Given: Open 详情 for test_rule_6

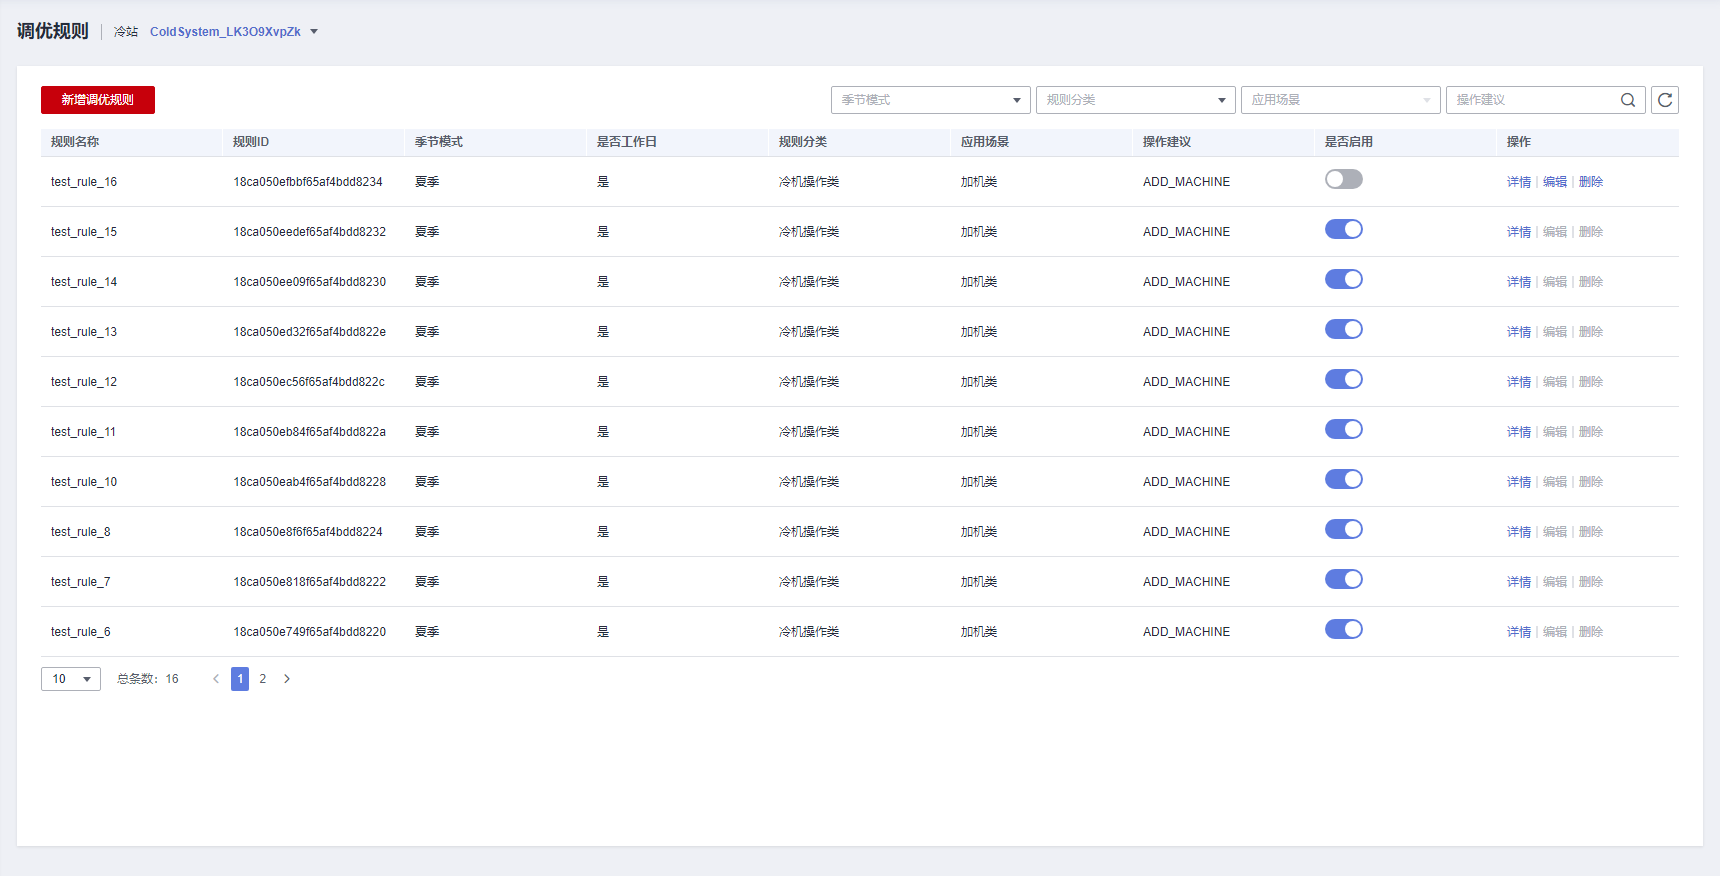Looking at the screenshot, I should tap(1519, 632).
